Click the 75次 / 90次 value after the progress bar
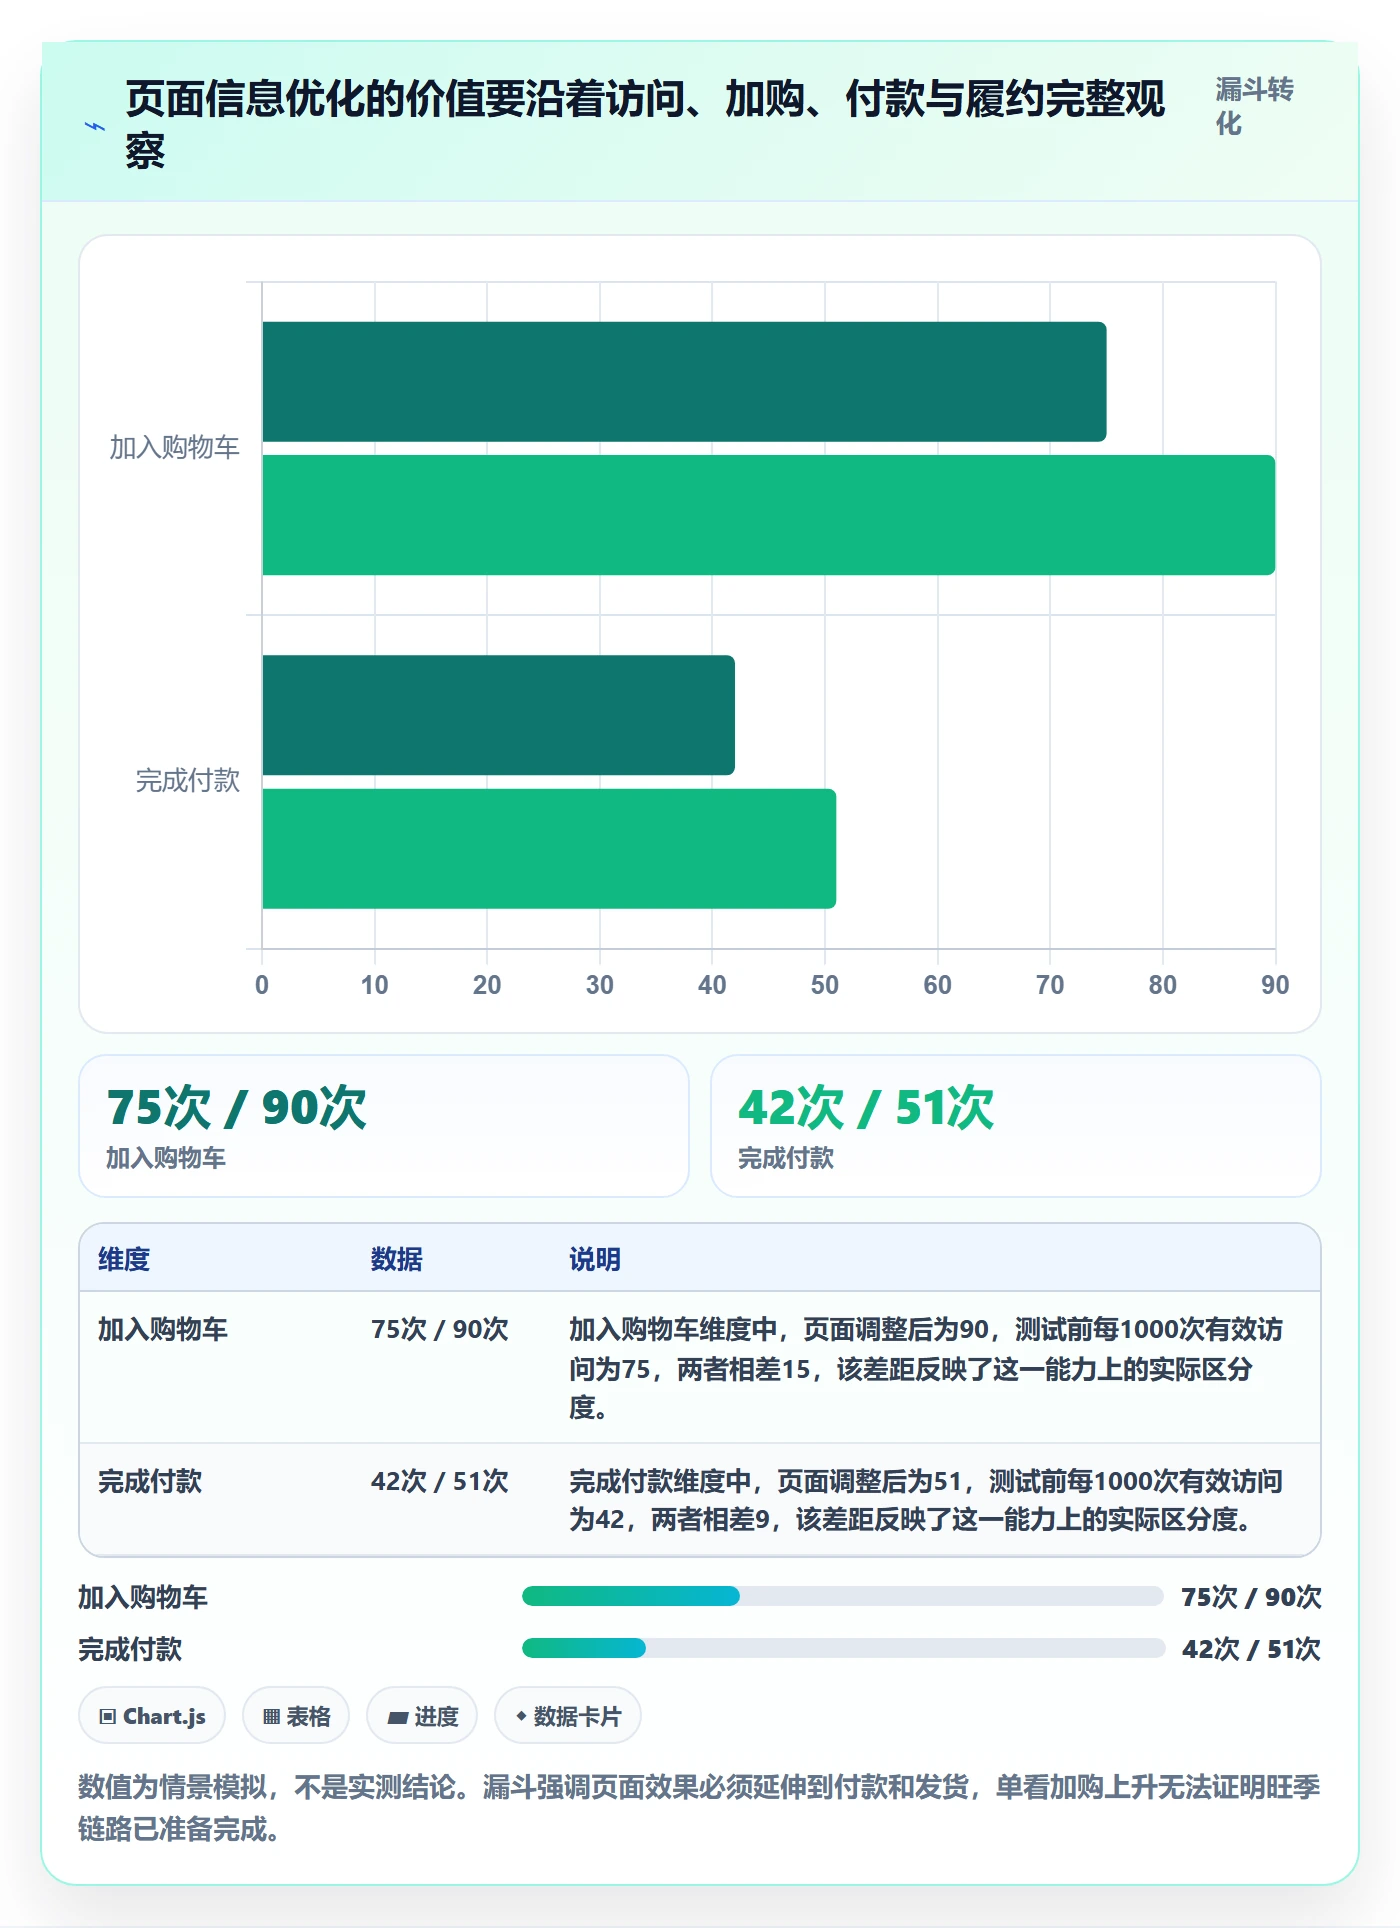The image size is (1400, 1928). coord(1251,1597)
